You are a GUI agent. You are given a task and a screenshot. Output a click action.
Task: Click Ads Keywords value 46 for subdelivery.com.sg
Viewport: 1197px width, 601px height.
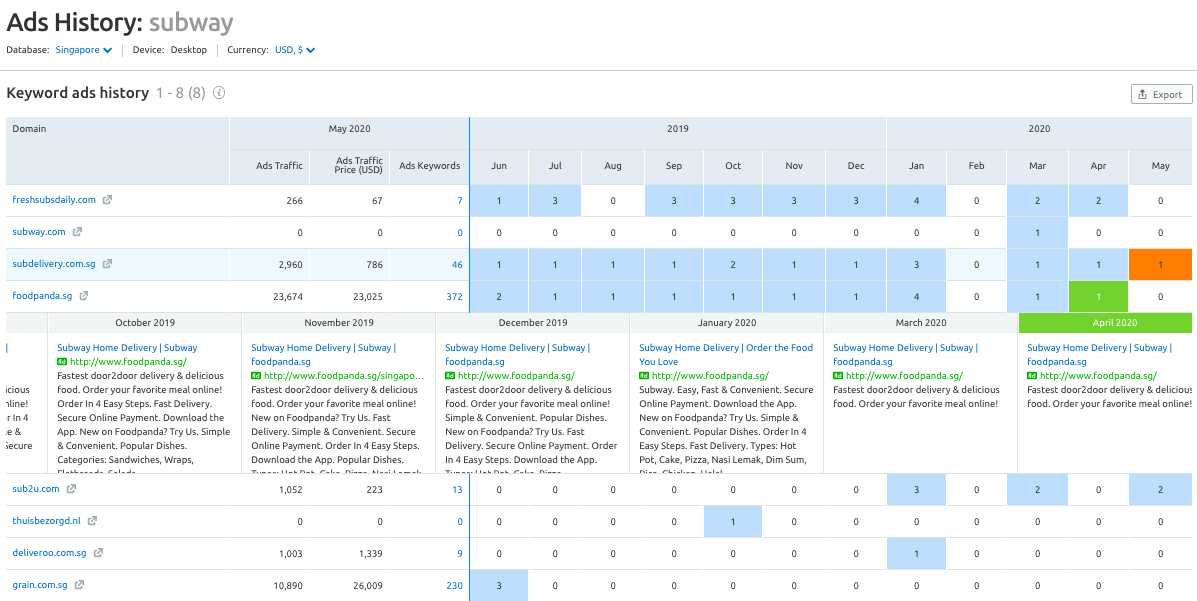point(457,265)
